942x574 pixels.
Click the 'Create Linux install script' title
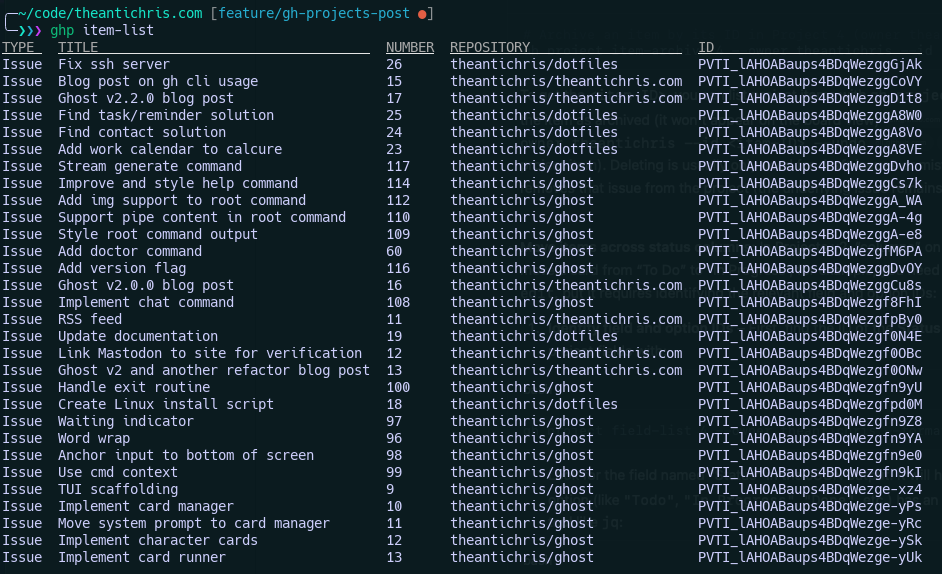click(166, 404)
